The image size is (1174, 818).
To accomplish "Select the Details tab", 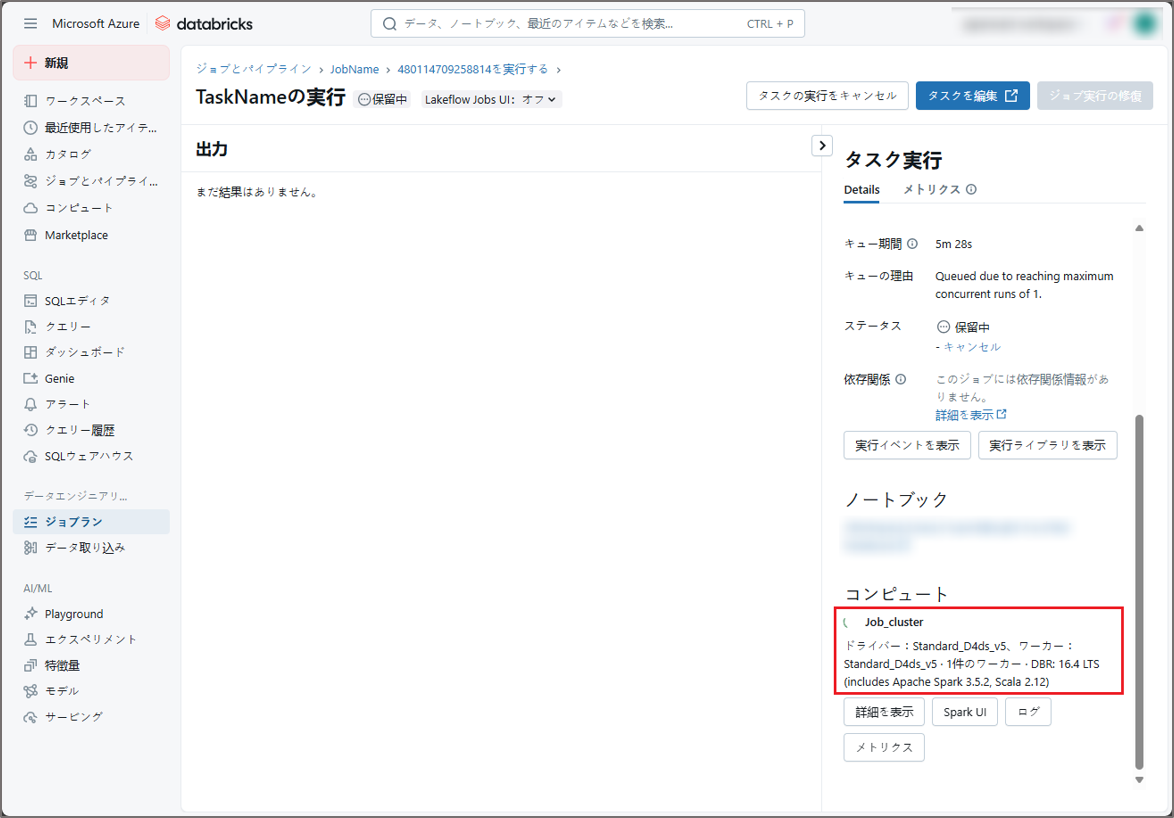I will (861, 190).
